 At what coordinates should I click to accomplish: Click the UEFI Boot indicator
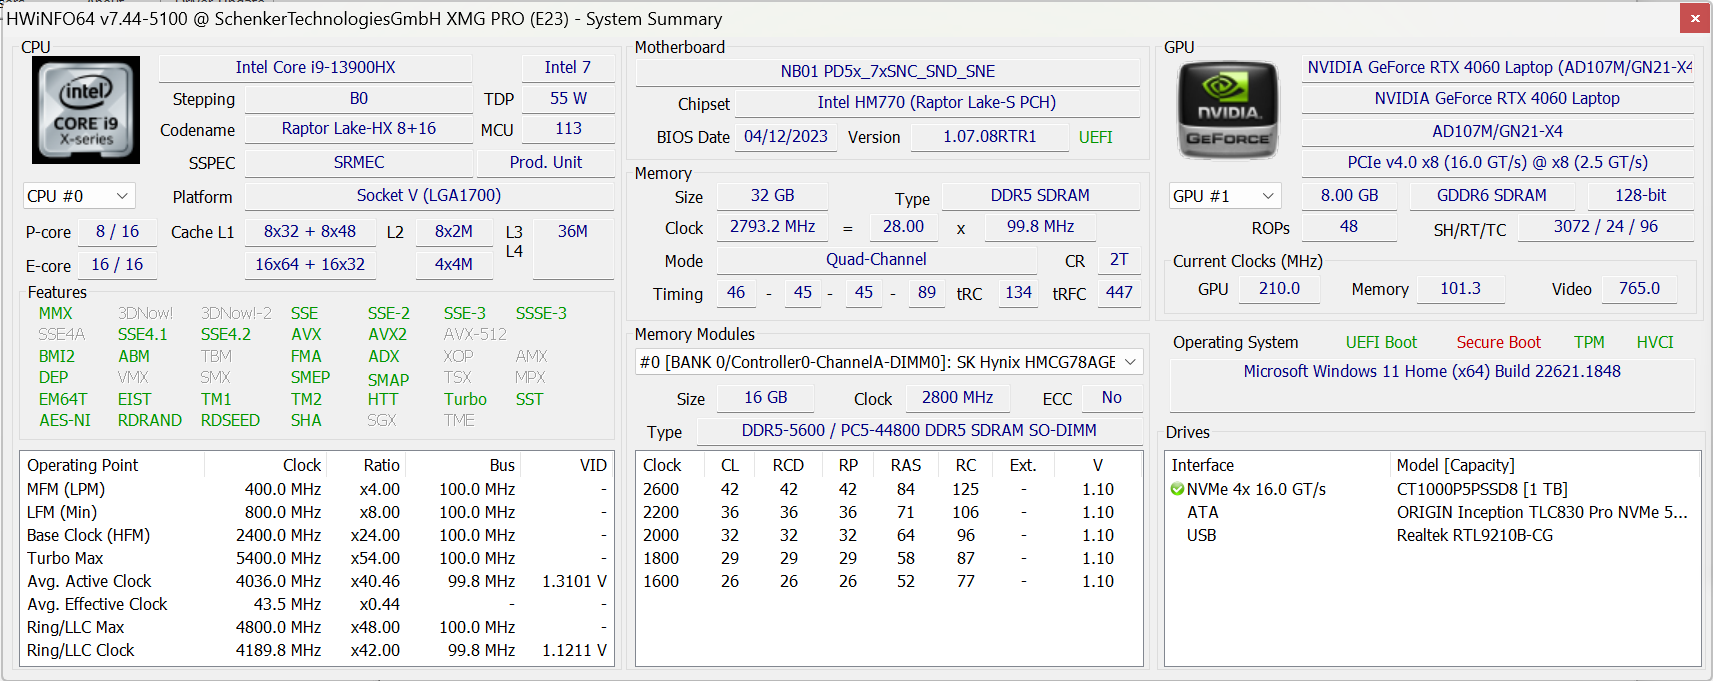pyautogui.click(x=1380, y=342)
